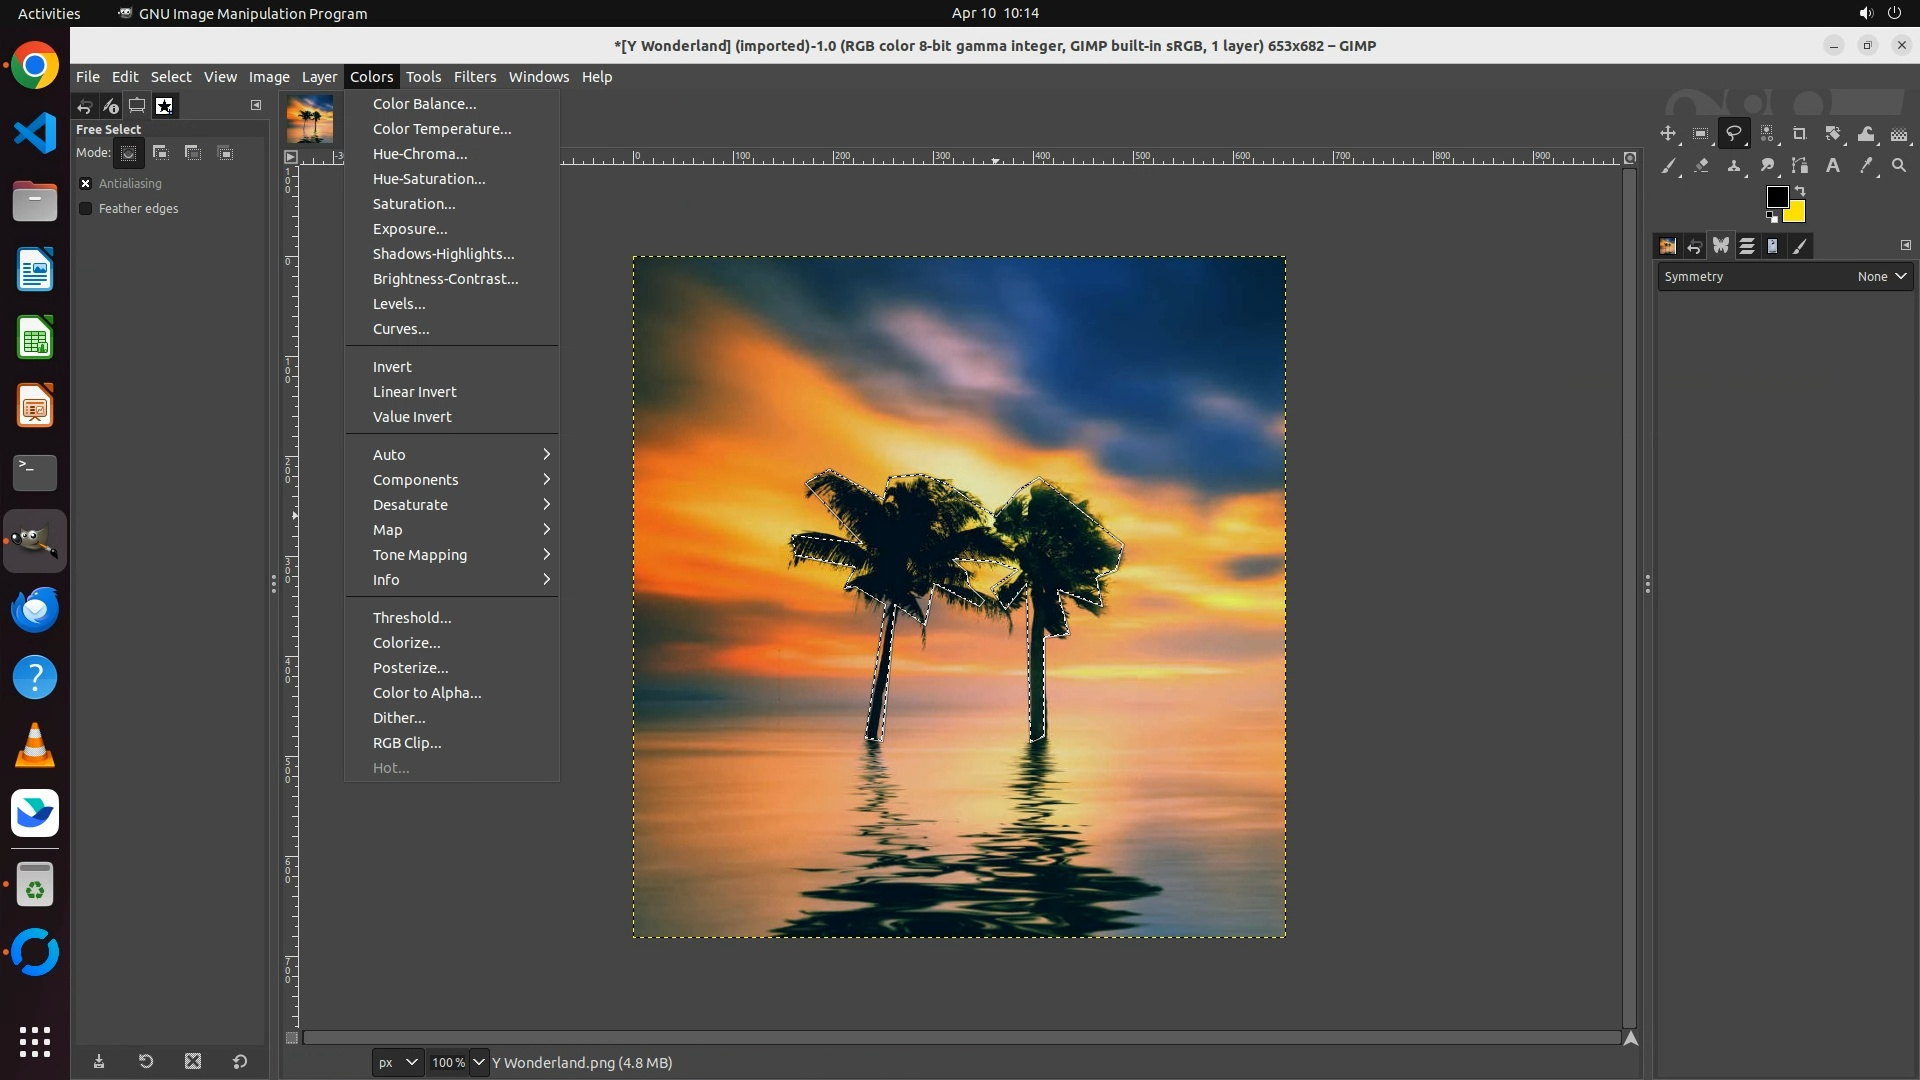Select the Eraser tool
The height and width of the screenshot is (1080, 1920).
tap(1701, 166)
